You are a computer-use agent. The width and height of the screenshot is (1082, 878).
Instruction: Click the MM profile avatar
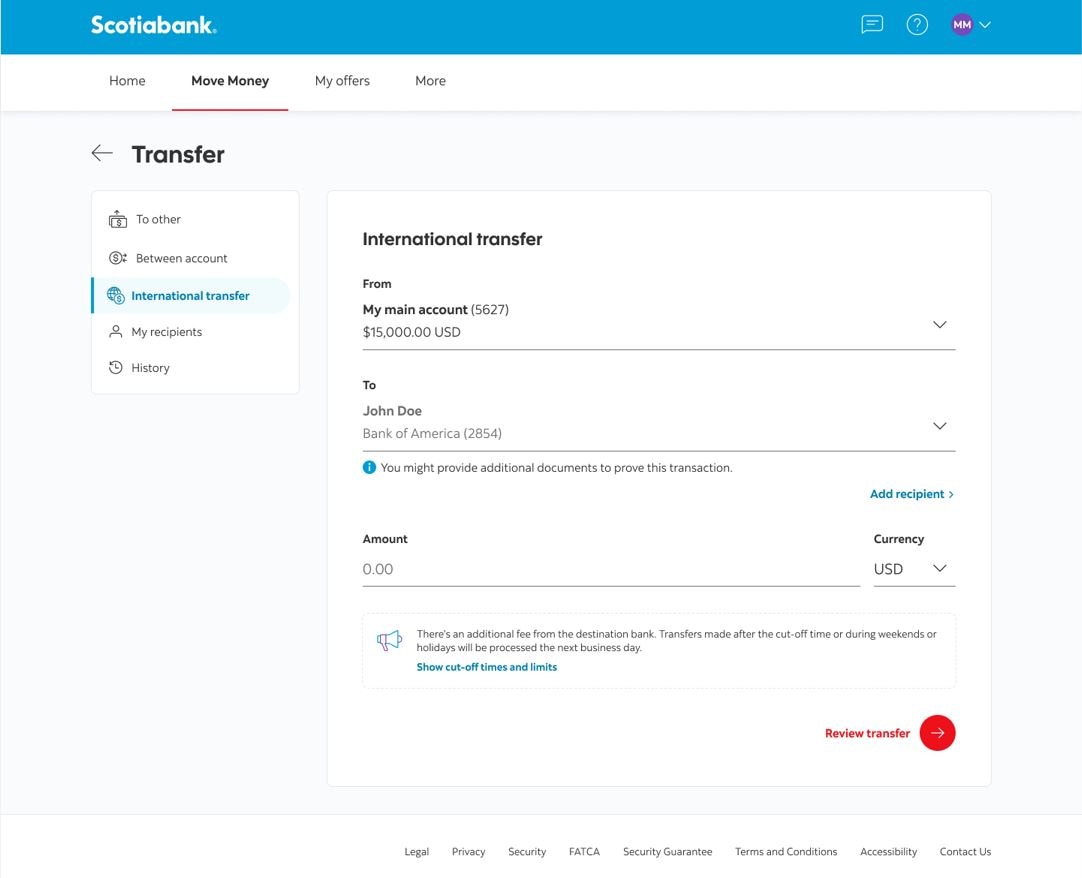point(962,25)
